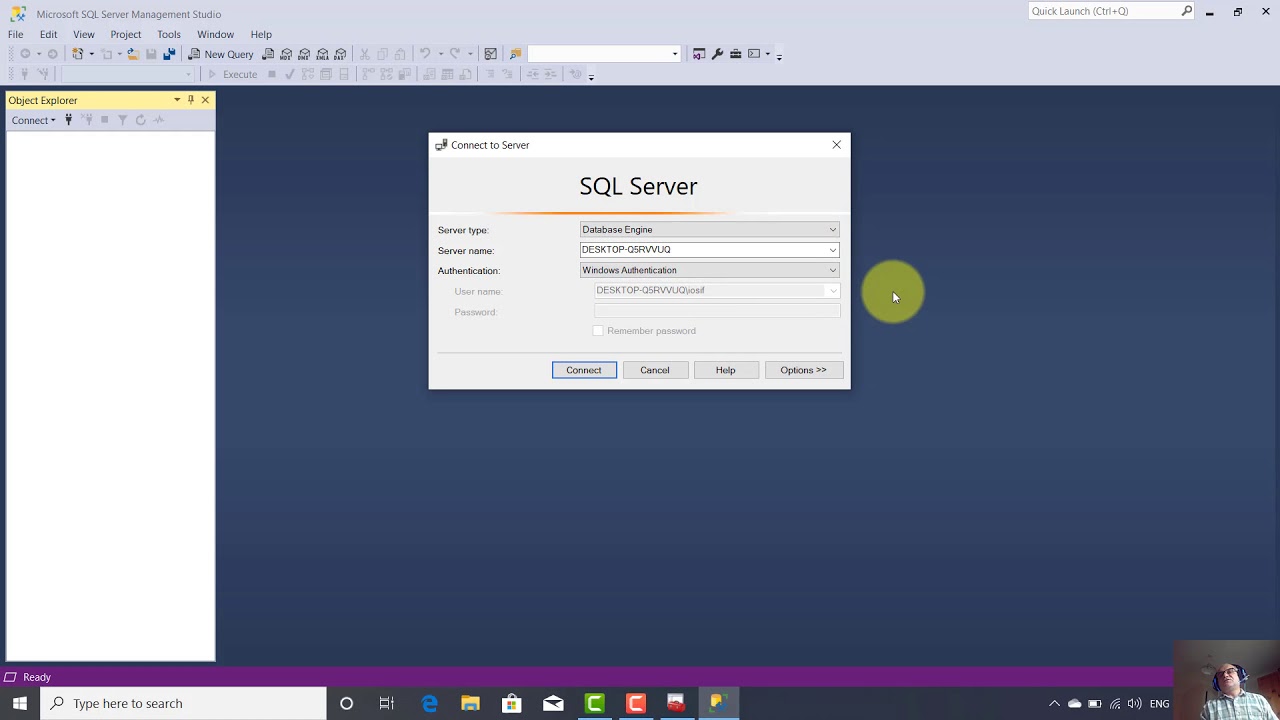Open the Connect dropdown in Object Explorer

tap(33, 120)
